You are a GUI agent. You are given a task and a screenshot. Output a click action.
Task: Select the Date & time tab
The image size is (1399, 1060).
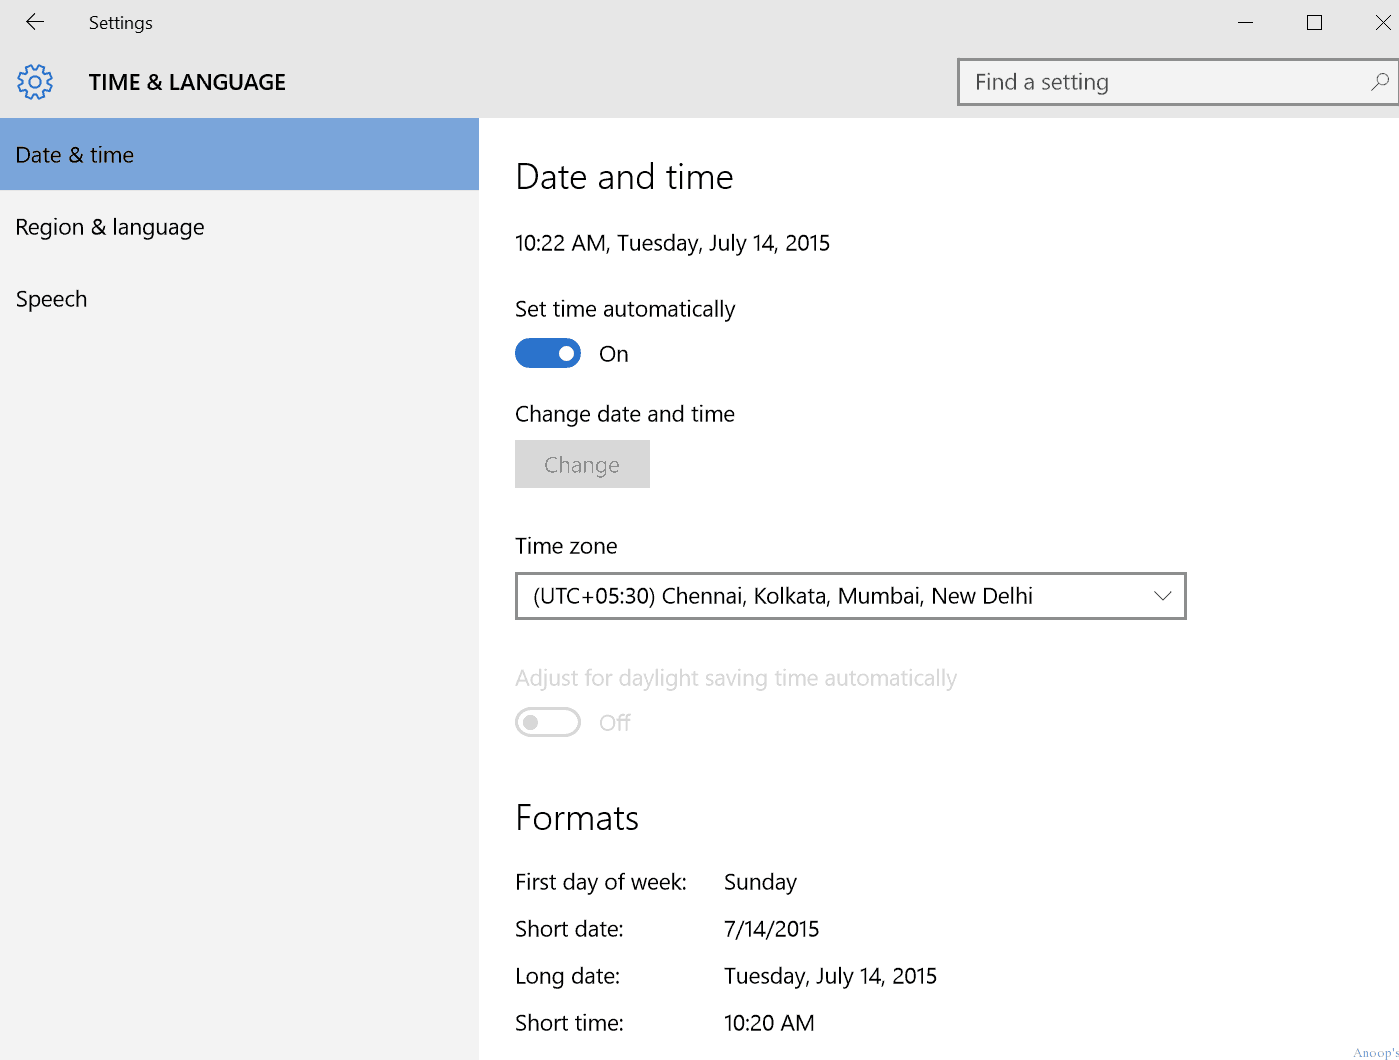240,154
